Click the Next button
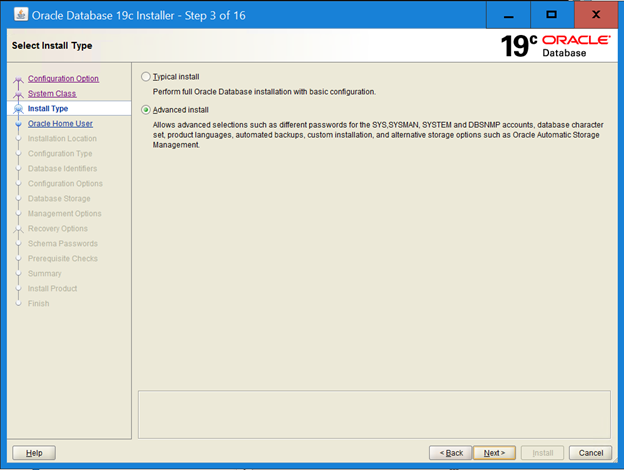Viewport: 624px width, 470px height. [x=494, y=453]
